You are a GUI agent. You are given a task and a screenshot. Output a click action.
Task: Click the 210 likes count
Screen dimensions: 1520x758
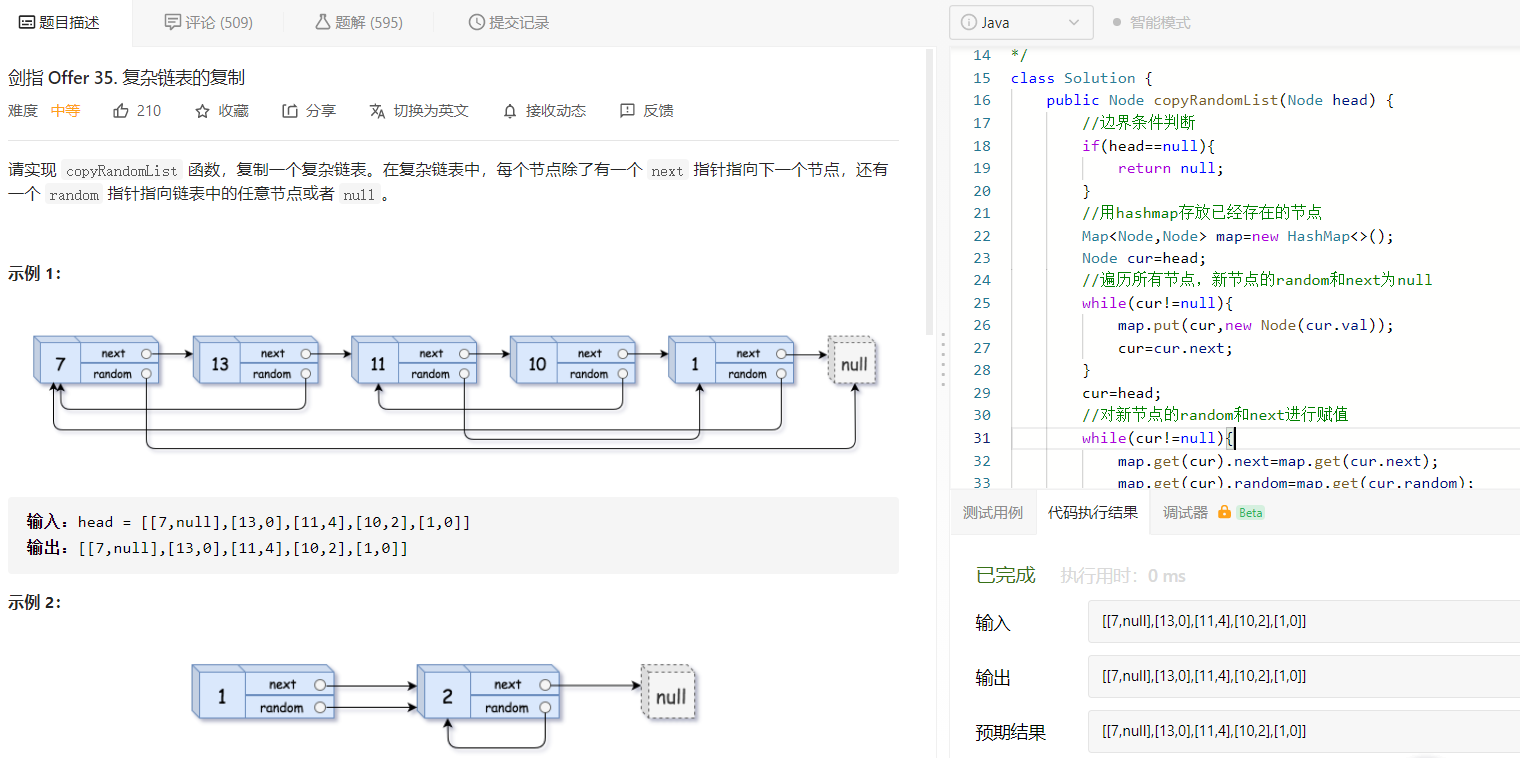(149, 111)
